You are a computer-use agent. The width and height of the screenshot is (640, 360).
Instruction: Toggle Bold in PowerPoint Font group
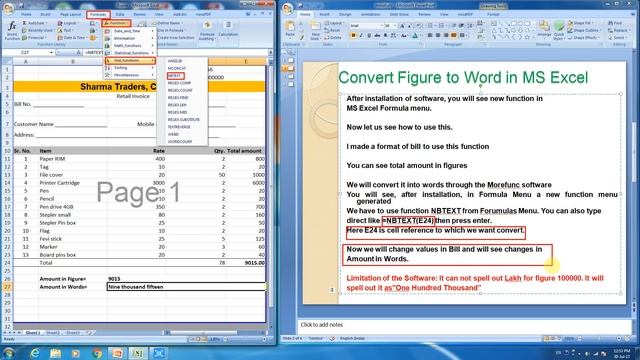[x=353, y=36]
